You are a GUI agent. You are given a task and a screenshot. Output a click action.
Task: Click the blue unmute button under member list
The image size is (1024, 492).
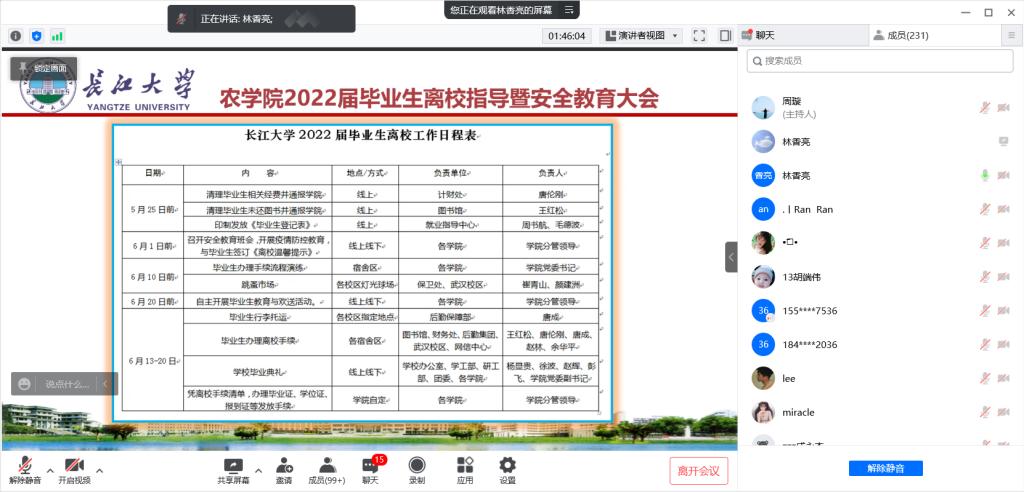pyautogui.click(x=885, y=468)
